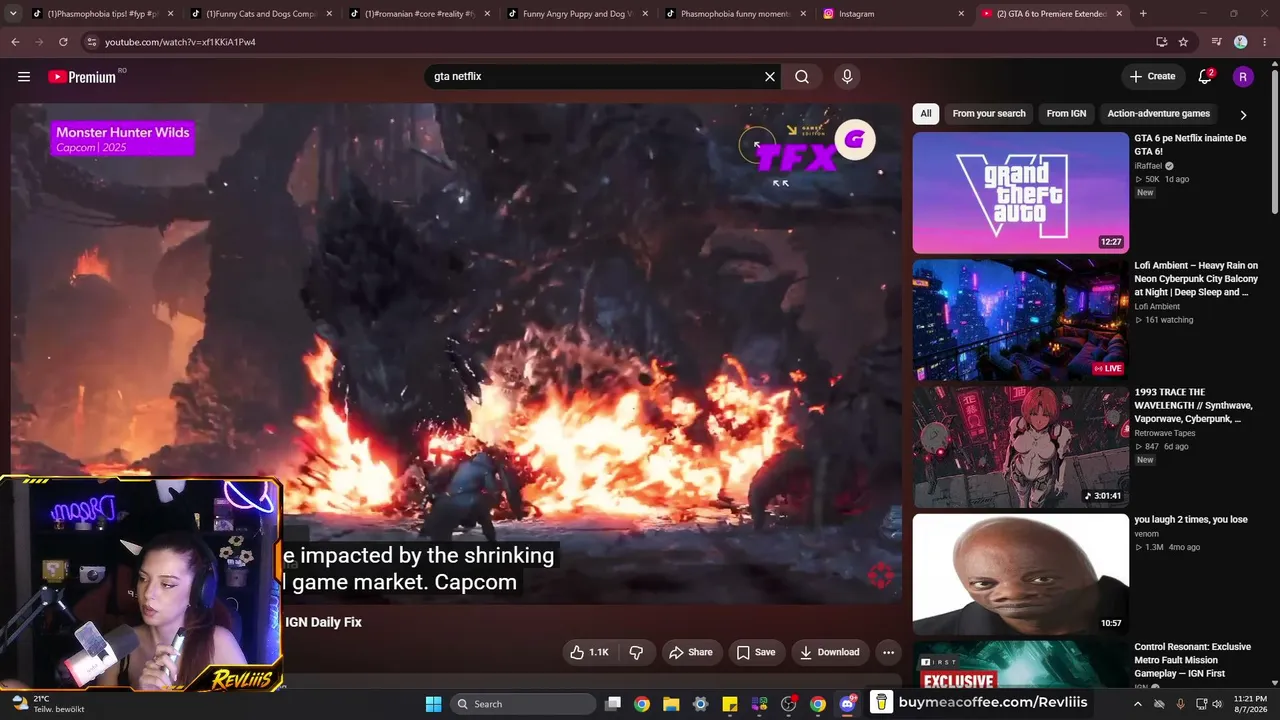Open Windows Start menu
This screenshot has width=1280, height=720.
(434, 704)
